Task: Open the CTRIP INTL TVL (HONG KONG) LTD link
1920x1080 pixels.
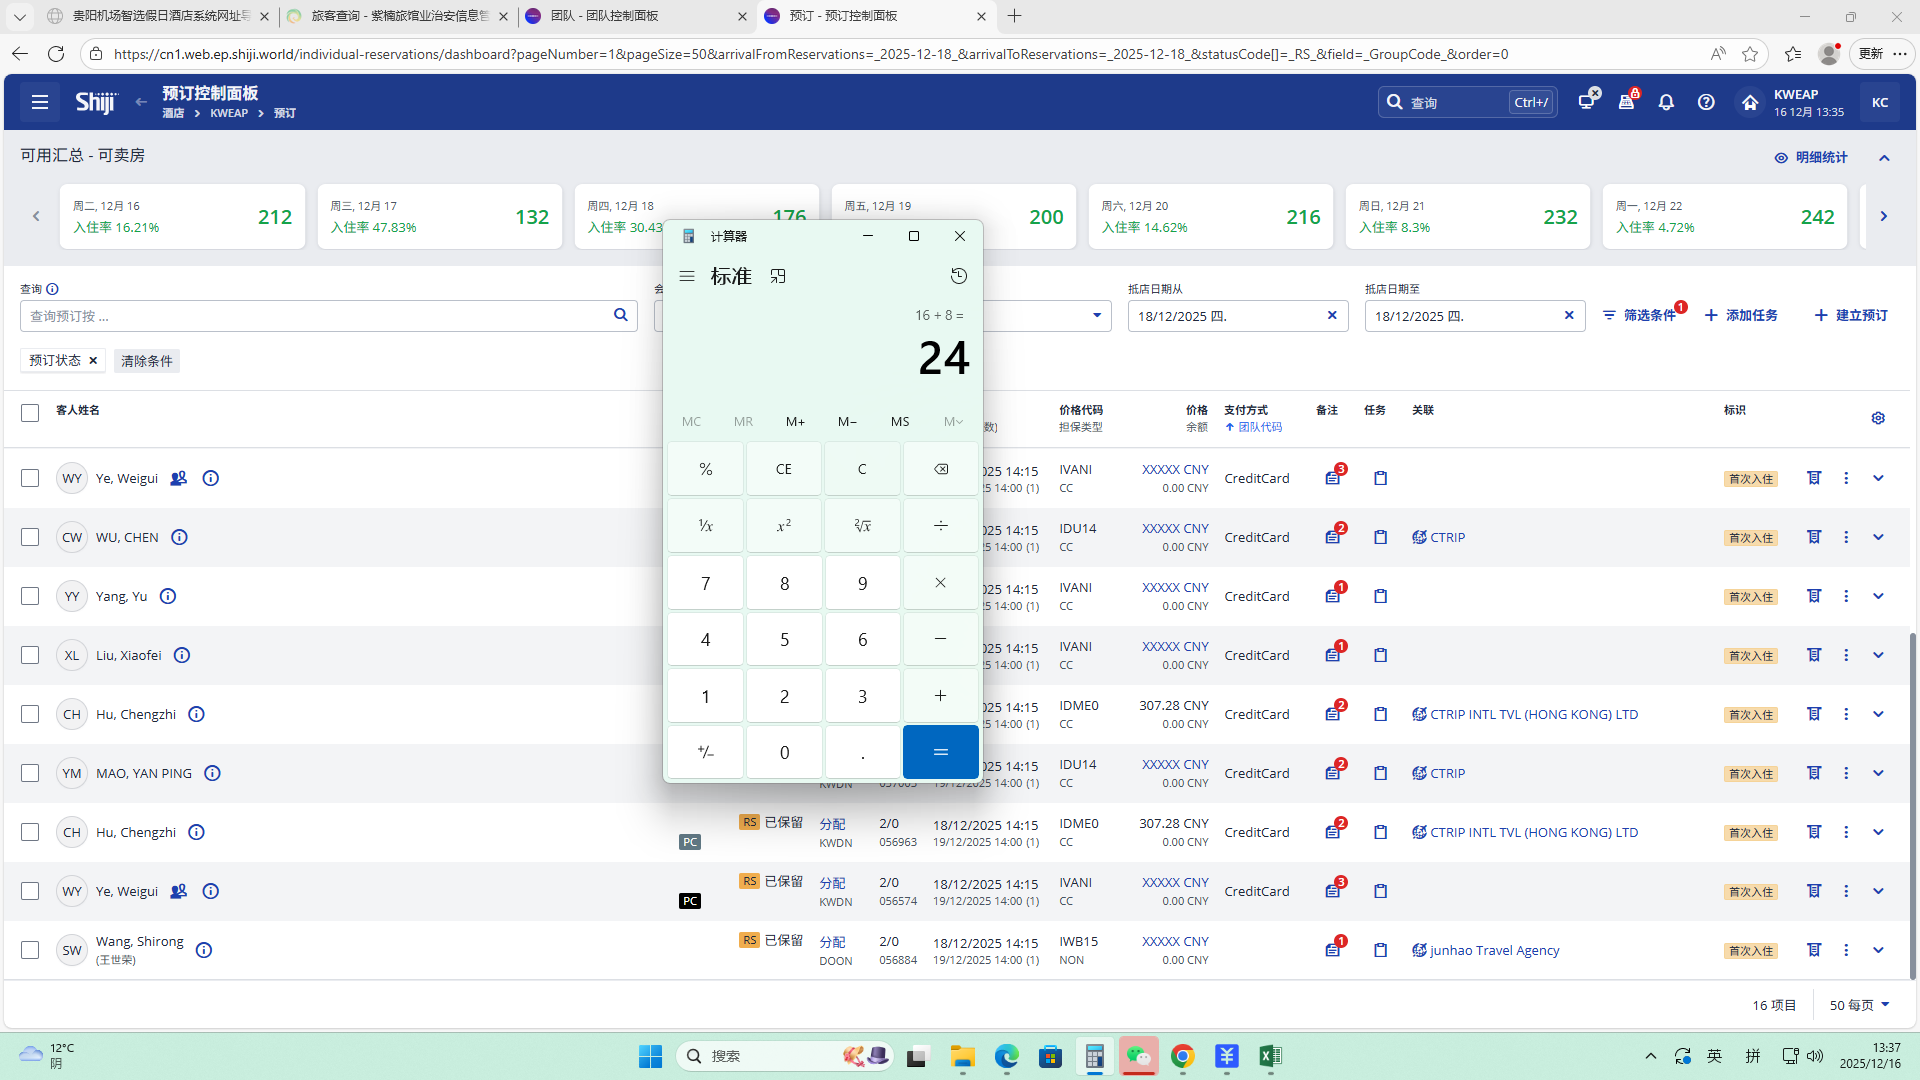Action: (x=1533, y=714)
